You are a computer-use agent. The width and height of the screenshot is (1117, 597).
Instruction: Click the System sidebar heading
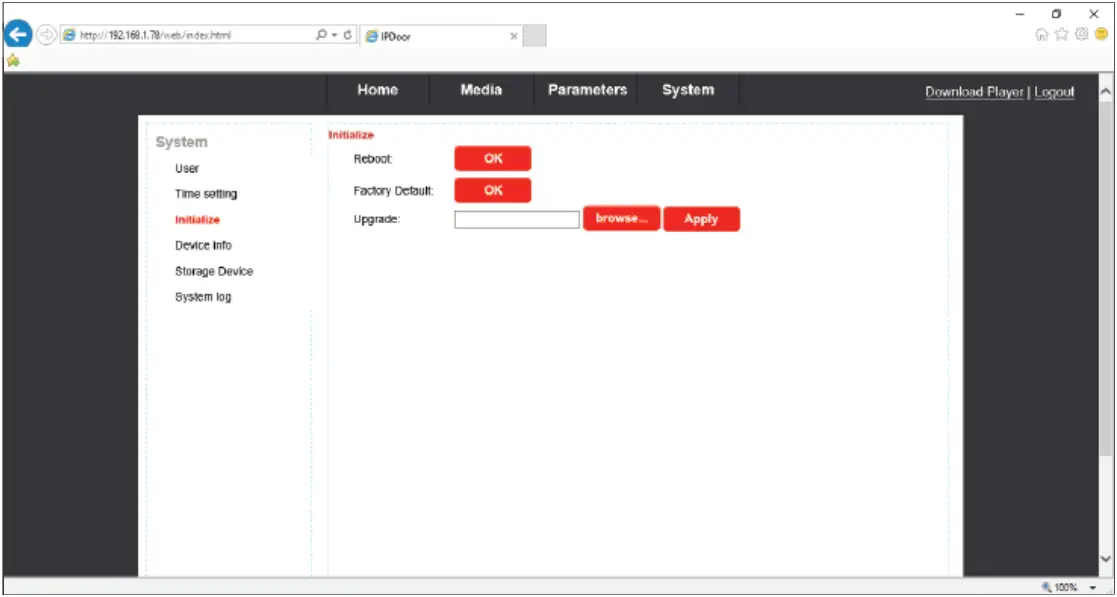[x=182, y=142]
